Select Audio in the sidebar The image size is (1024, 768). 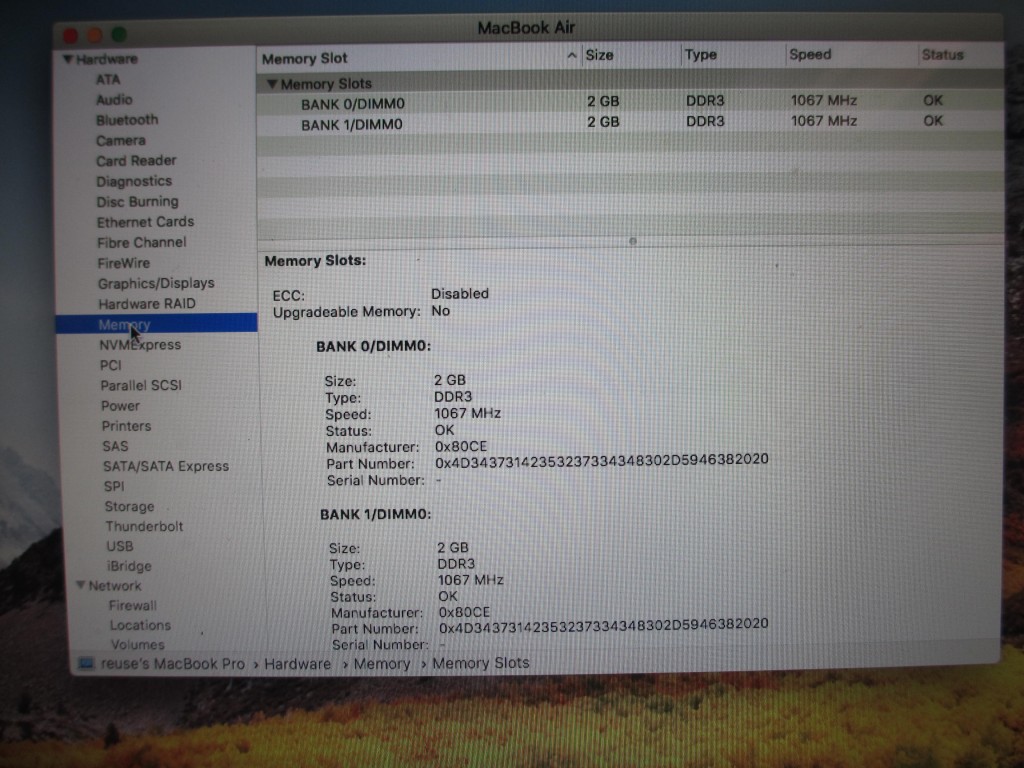coord(114,99)
